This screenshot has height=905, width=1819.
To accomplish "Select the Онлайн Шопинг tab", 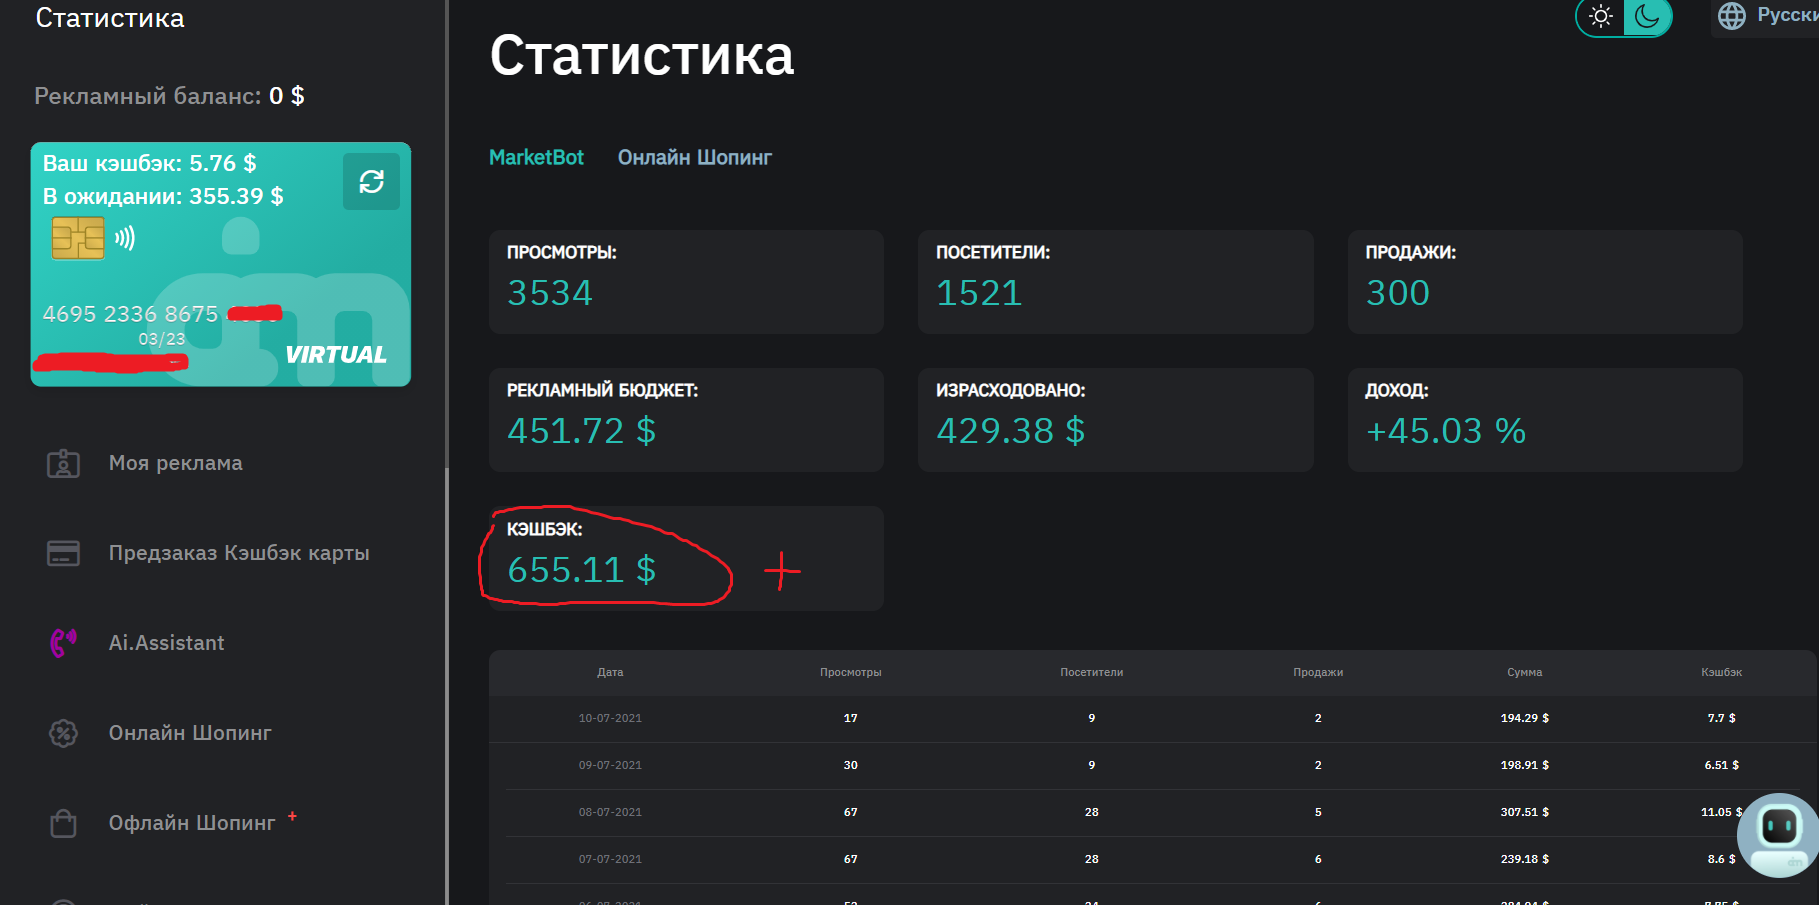I will click(695, 157).
